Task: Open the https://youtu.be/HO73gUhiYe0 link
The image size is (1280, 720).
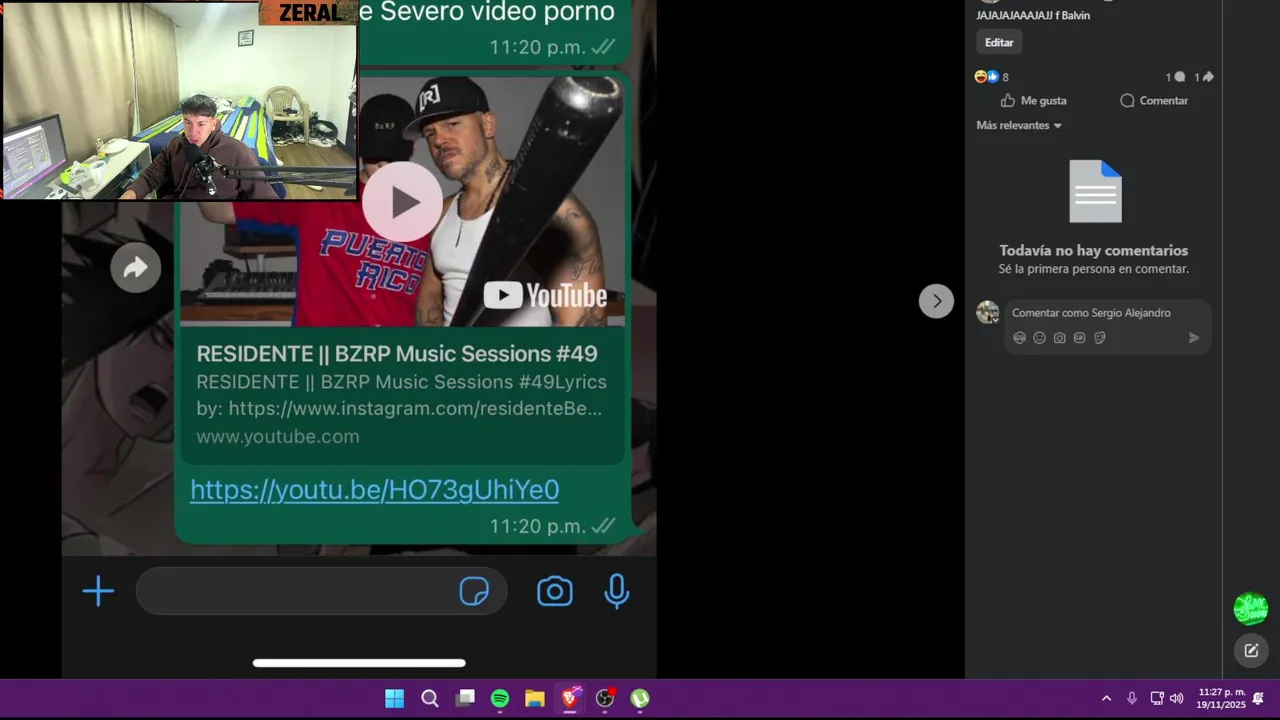Action: pos(374,489)
